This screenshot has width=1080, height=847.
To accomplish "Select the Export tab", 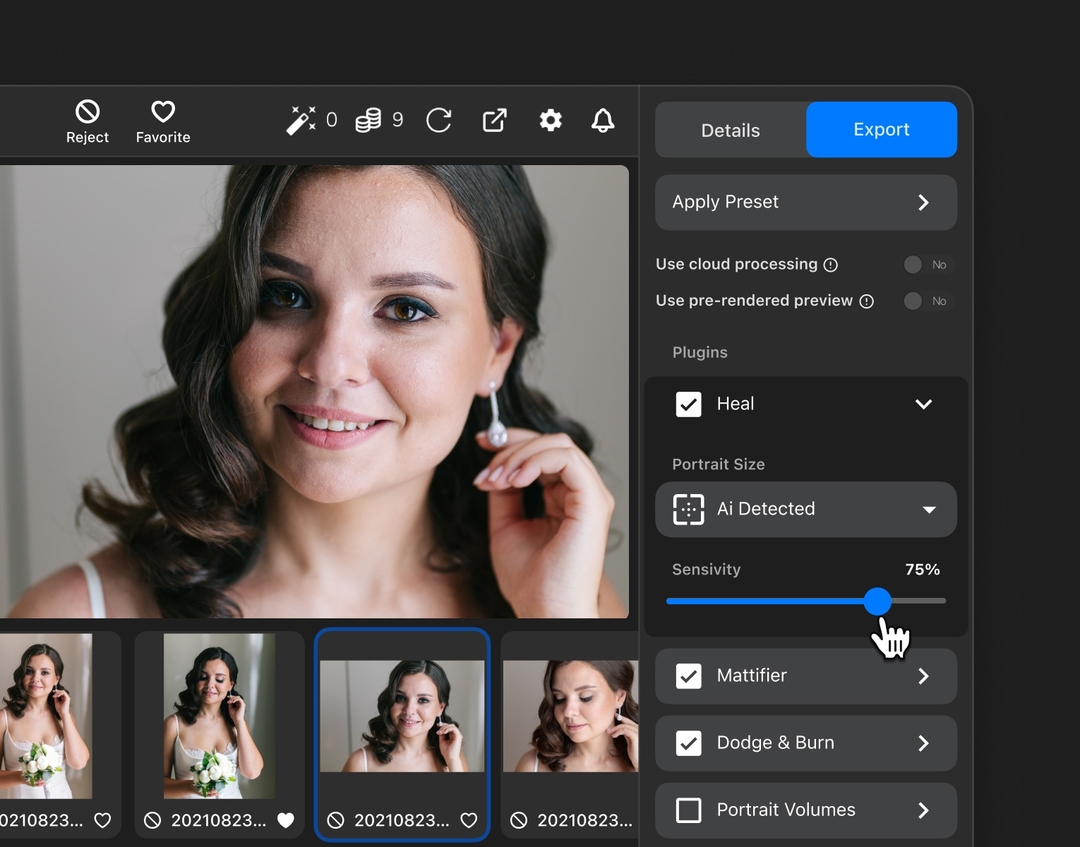I will 882,129.
